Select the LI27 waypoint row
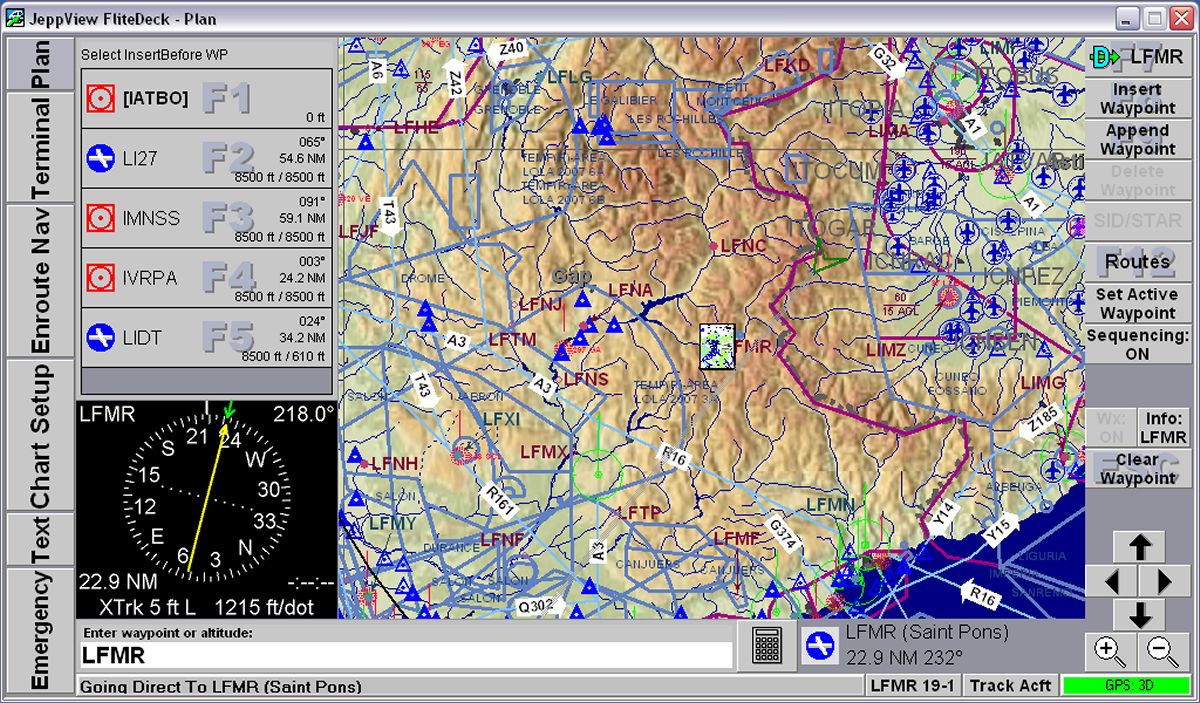This screenshot has width=1200, height=703. click(x=206, y=158)
